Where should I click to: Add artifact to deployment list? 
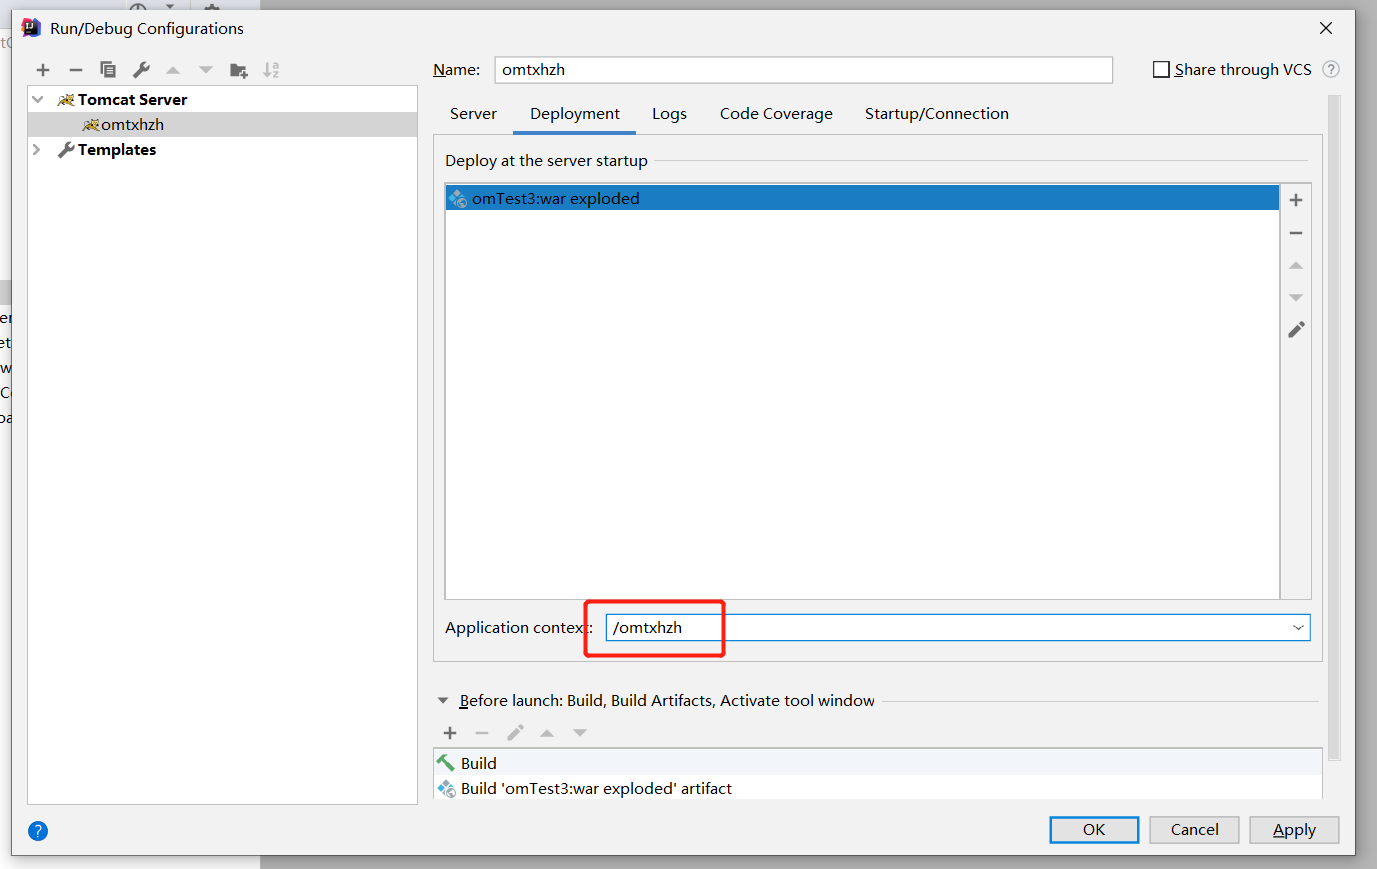pos(1296,200)
